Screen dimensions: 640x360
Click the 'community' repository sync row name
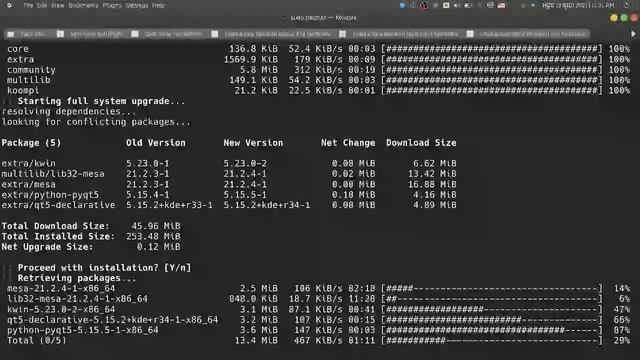point(31,70)
